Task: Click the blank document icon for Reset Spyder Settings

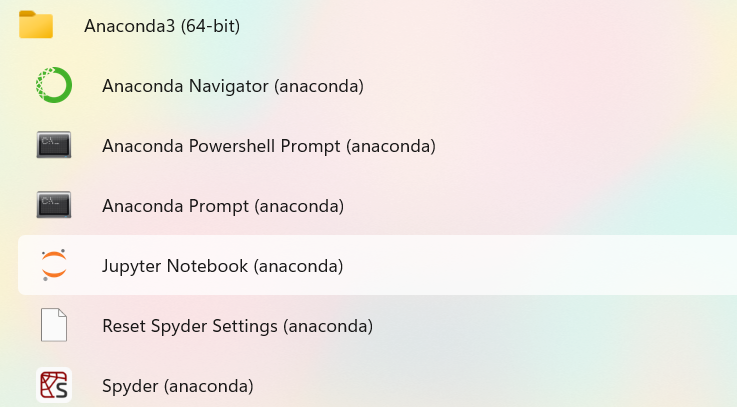Action: coord(54,326)
